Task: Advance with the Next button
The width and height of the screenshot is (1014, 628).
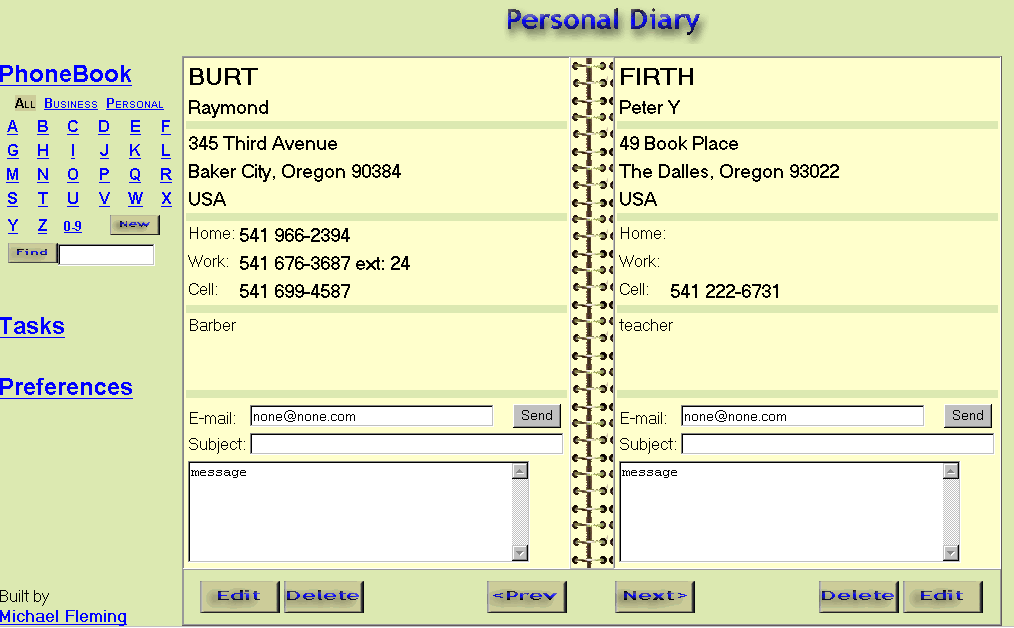Action: coord(654,596)
